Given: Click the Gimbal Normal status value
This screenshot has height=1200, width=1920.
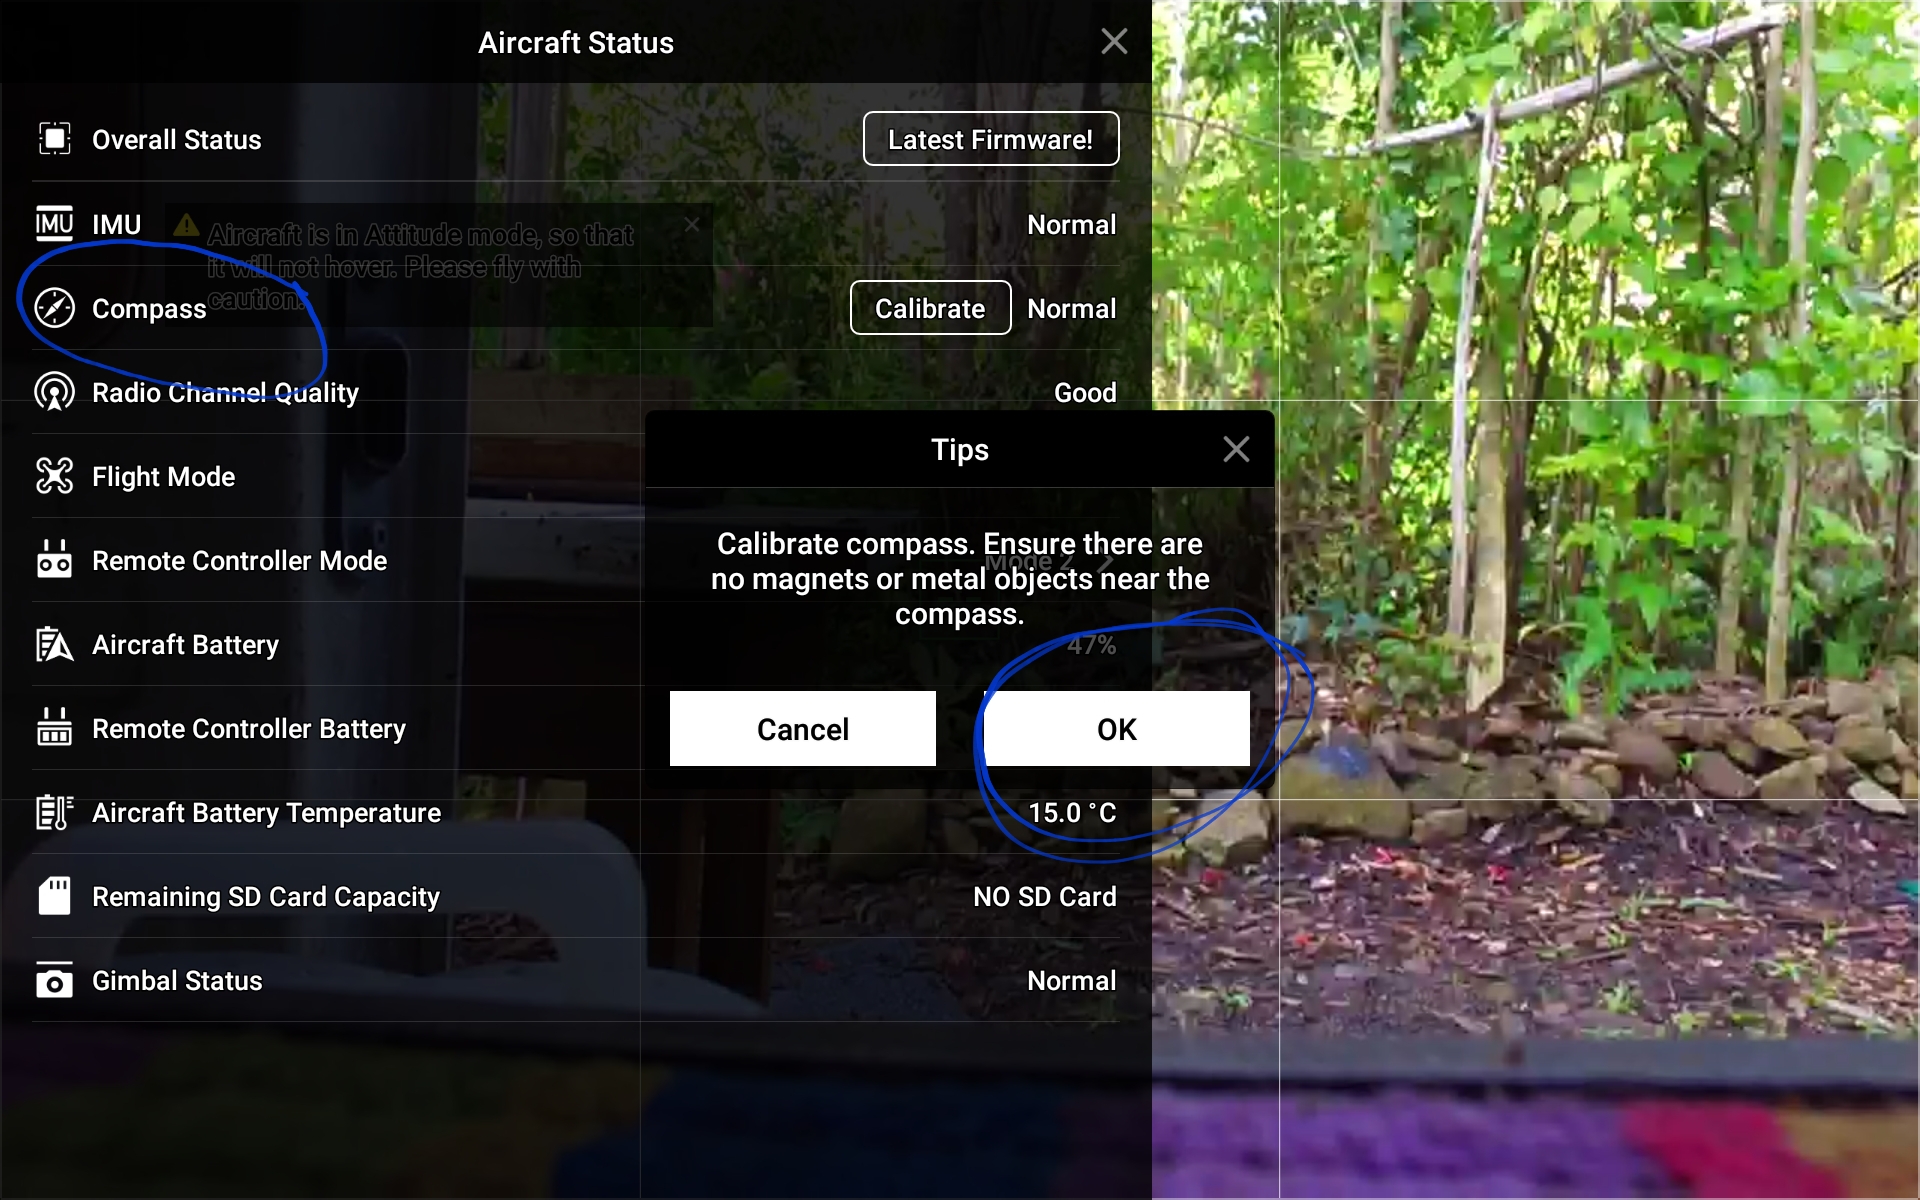Looking at the screenshot, I should click(x=1072, y=981).
